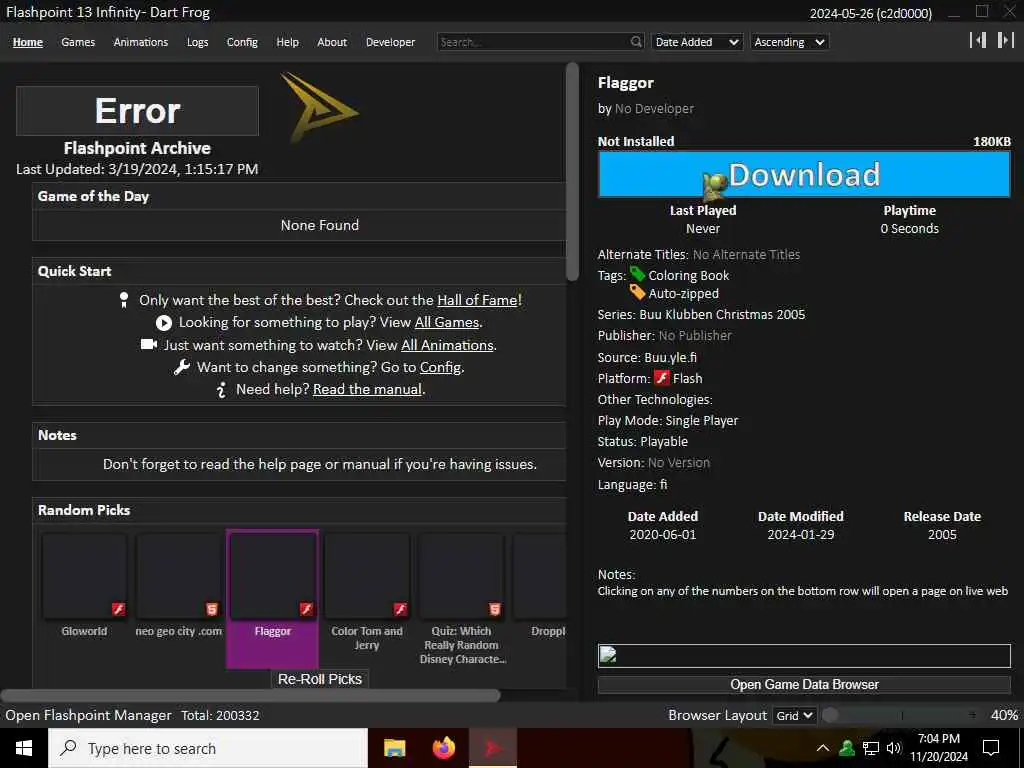
Task: Click the Windows taskbar search box
Action: [208, 748]
